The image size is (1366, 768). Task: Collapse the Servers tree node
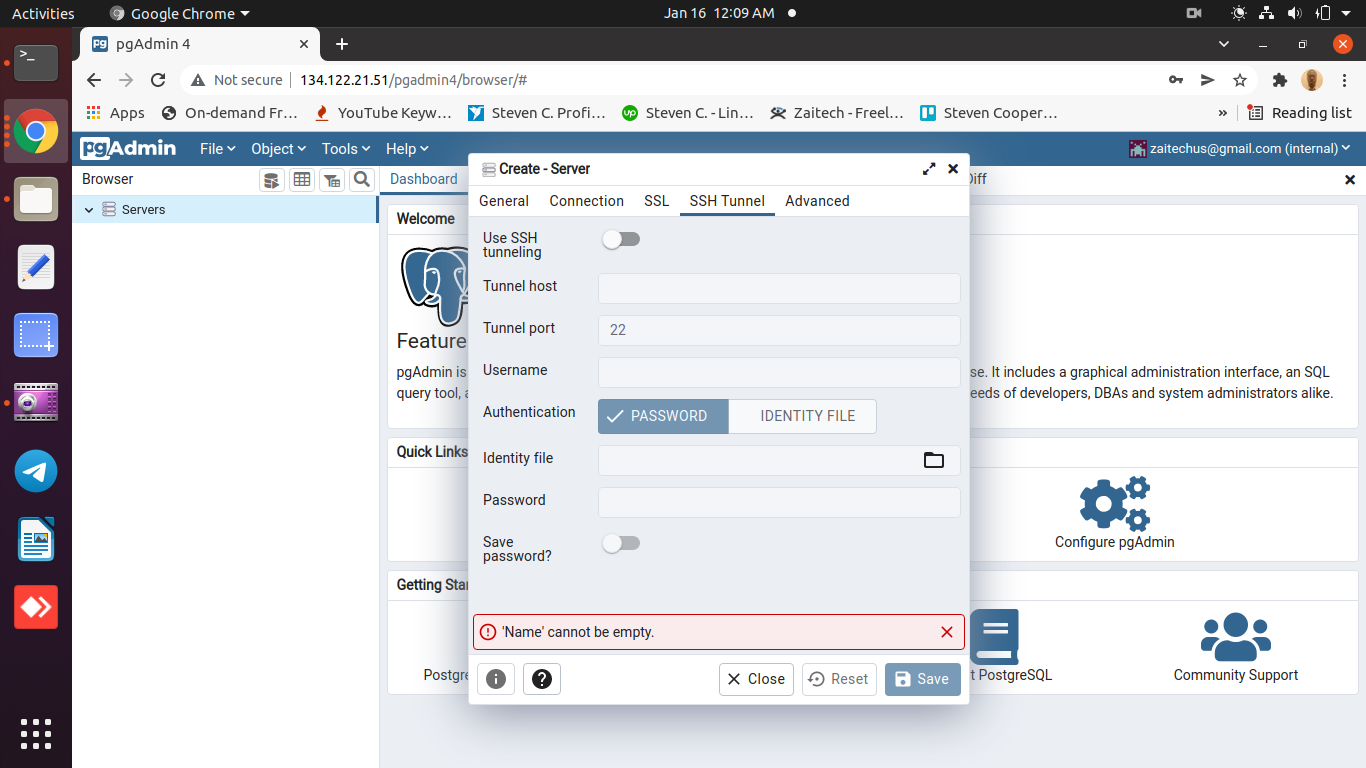click(x=89, y=210)
